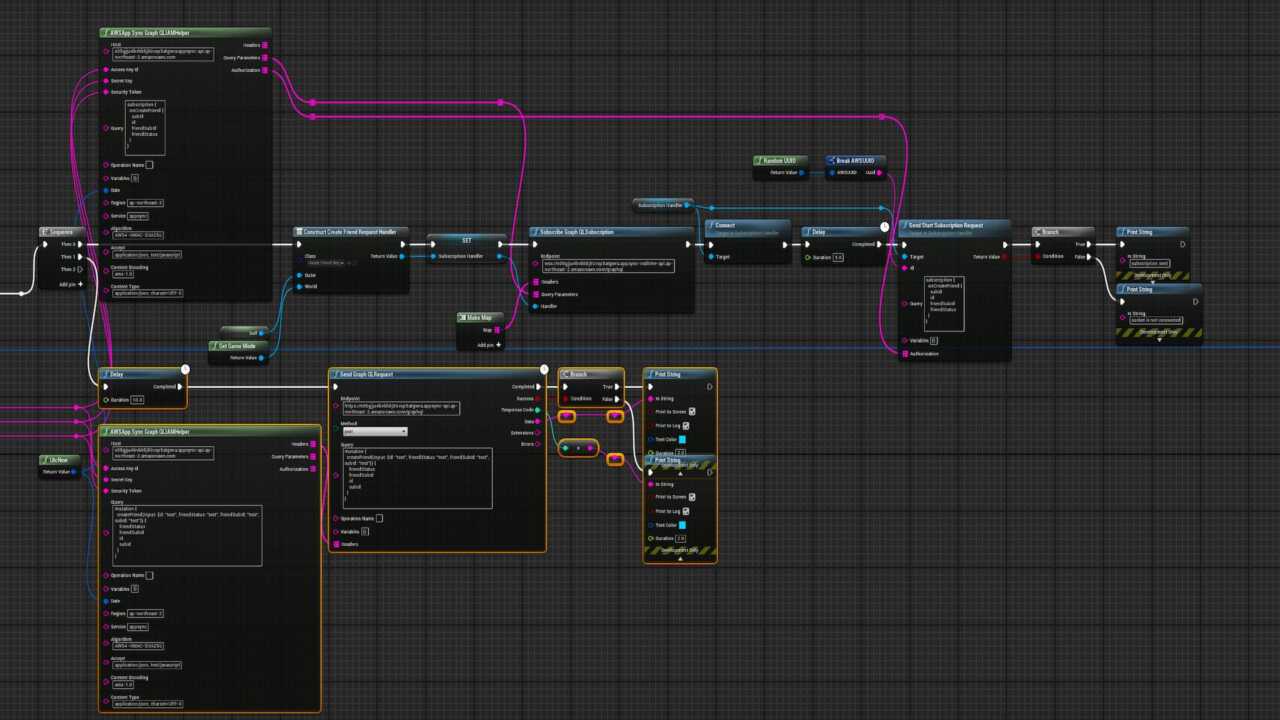Open Text Color swatch on upper selected Print String

[x=683, y=439]
